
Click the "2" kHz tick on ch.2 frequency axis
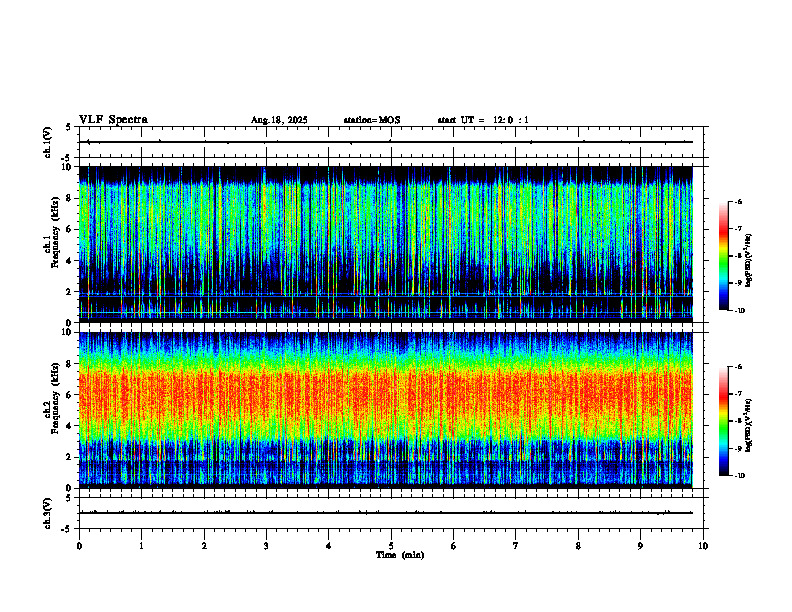click(70, 457)
